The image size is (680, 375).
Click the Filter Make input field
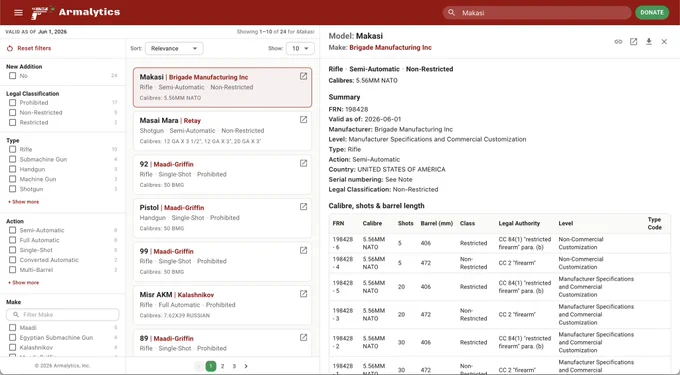click(62, 315)
